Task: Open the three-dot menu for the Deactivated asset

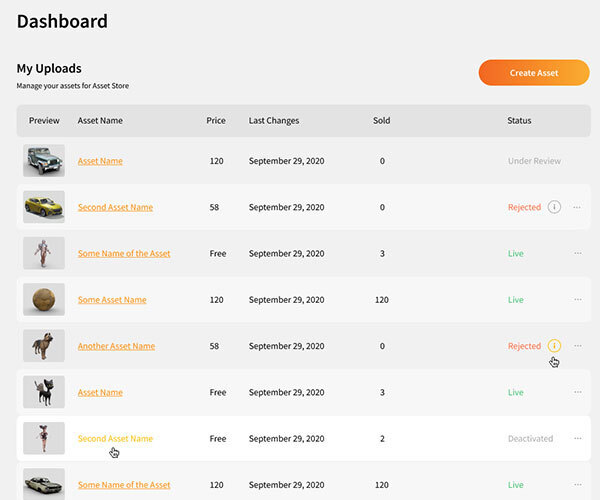Action: (577, 438)
